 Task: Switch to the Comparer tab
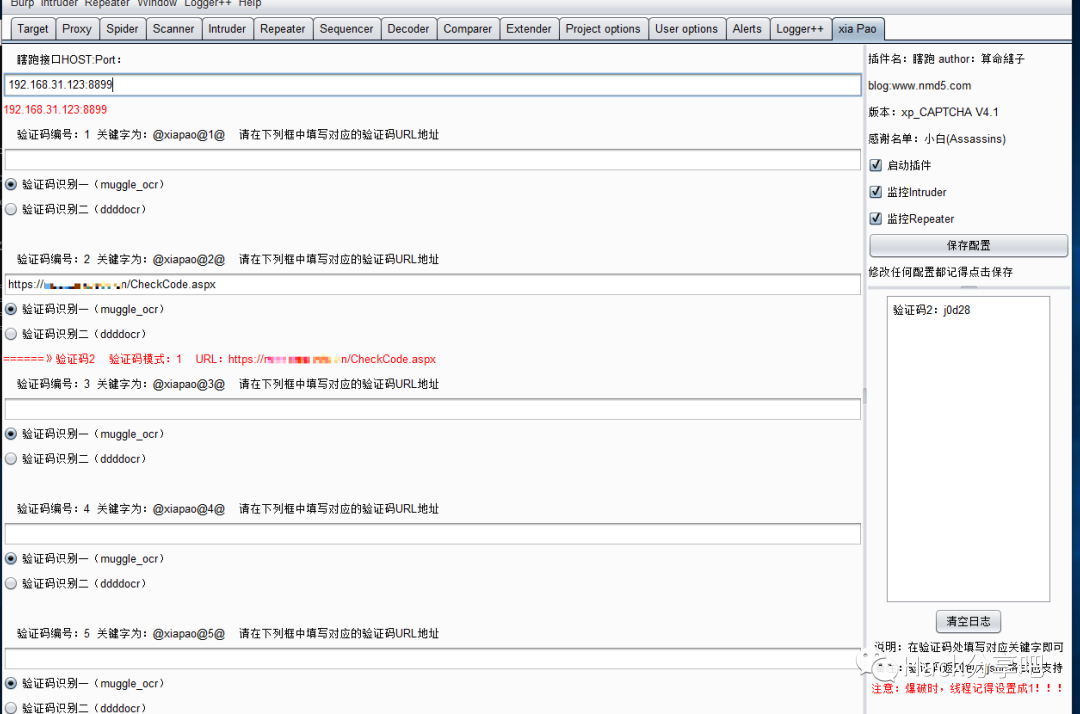coord(467,29)
